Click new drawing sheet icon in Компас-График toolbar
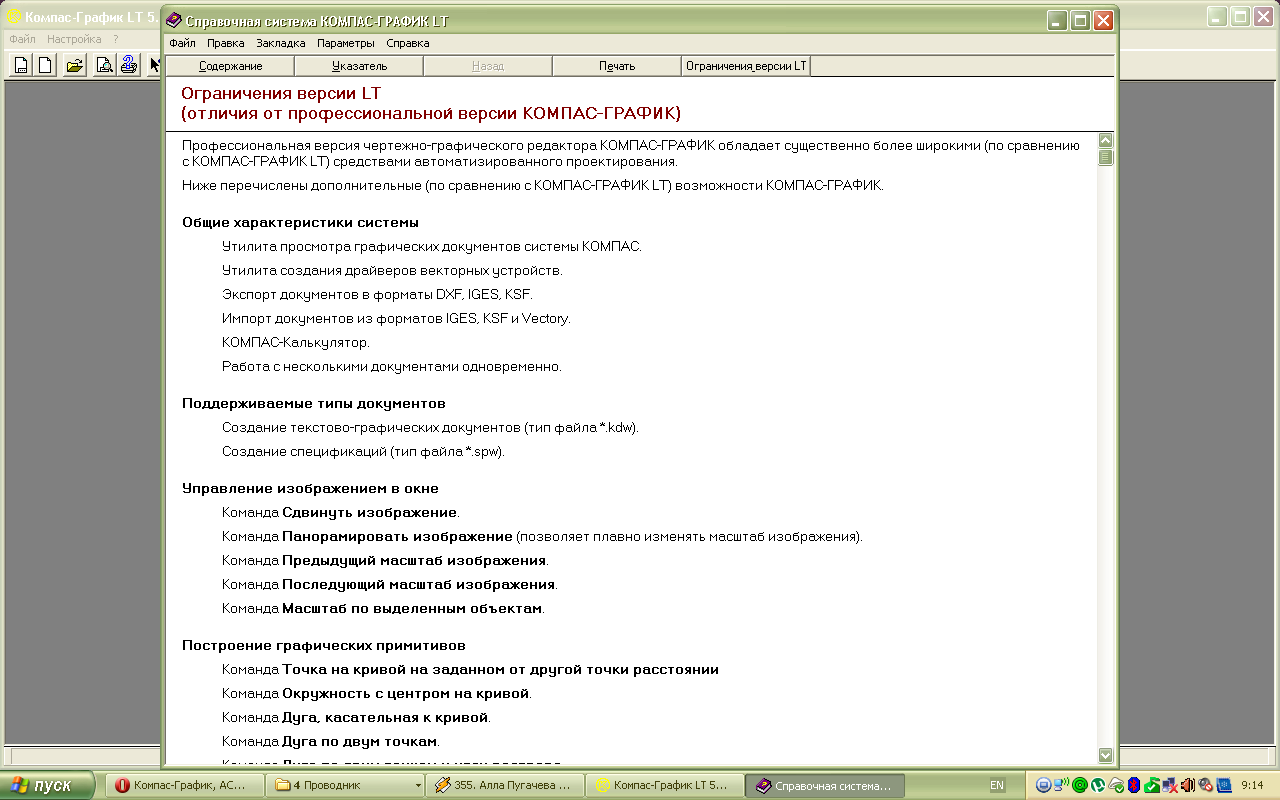This screenshot has width=1280, height=800. (21, 66)
